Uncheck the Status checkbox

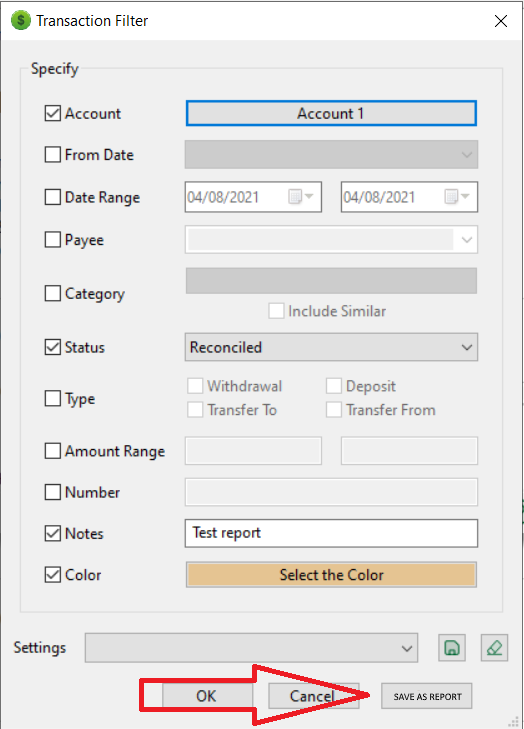53,347
